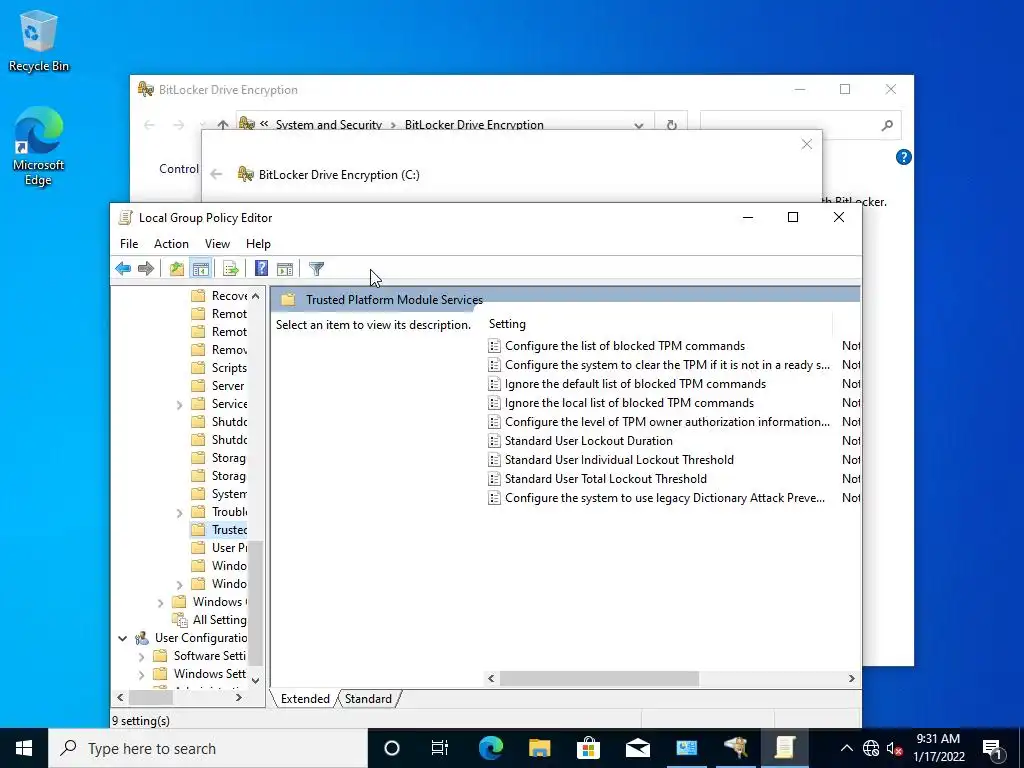This screenshot has height=768, width=1024.
Task: Click the network globe tray icon
Action: (x=871, y=748)
